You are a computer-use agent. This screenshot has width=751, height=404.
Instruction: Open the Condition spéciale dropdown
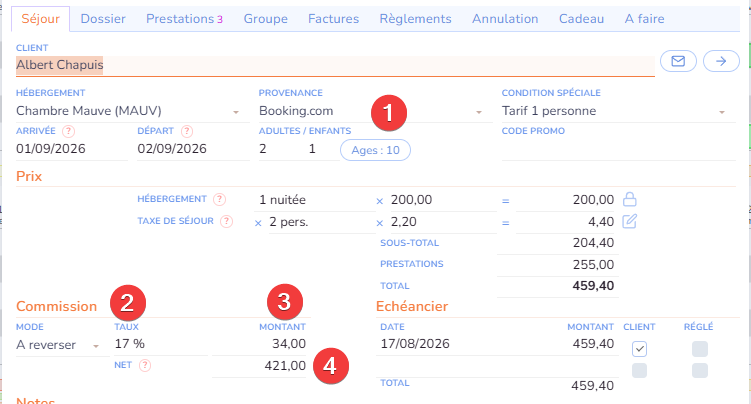pos(613,111)
